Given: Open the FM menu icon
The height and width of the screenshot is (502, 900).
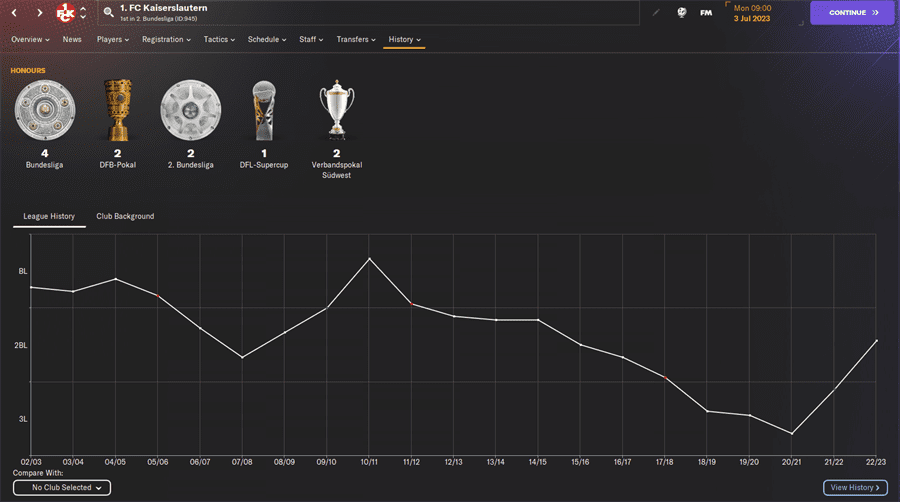Looking at the screenshot, I should point(706,13).
